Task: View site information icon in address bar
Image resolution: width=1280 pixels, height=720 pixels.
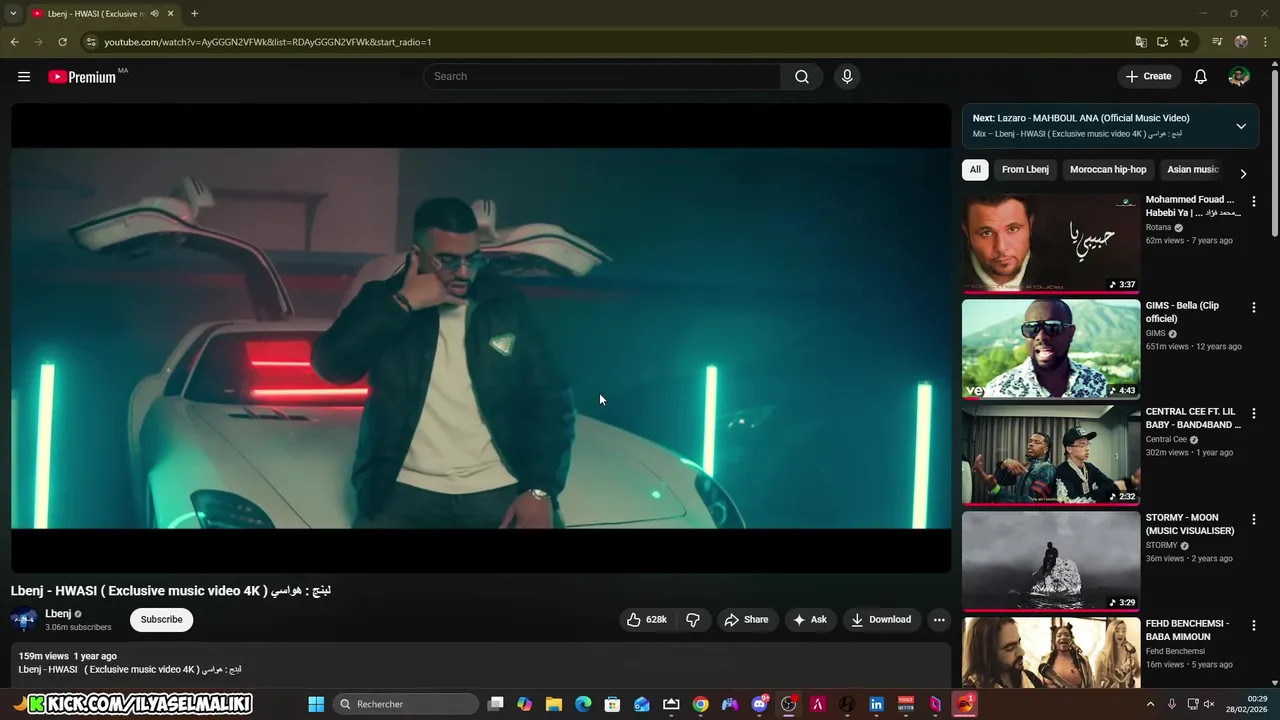Action: (x=91, y=42)
